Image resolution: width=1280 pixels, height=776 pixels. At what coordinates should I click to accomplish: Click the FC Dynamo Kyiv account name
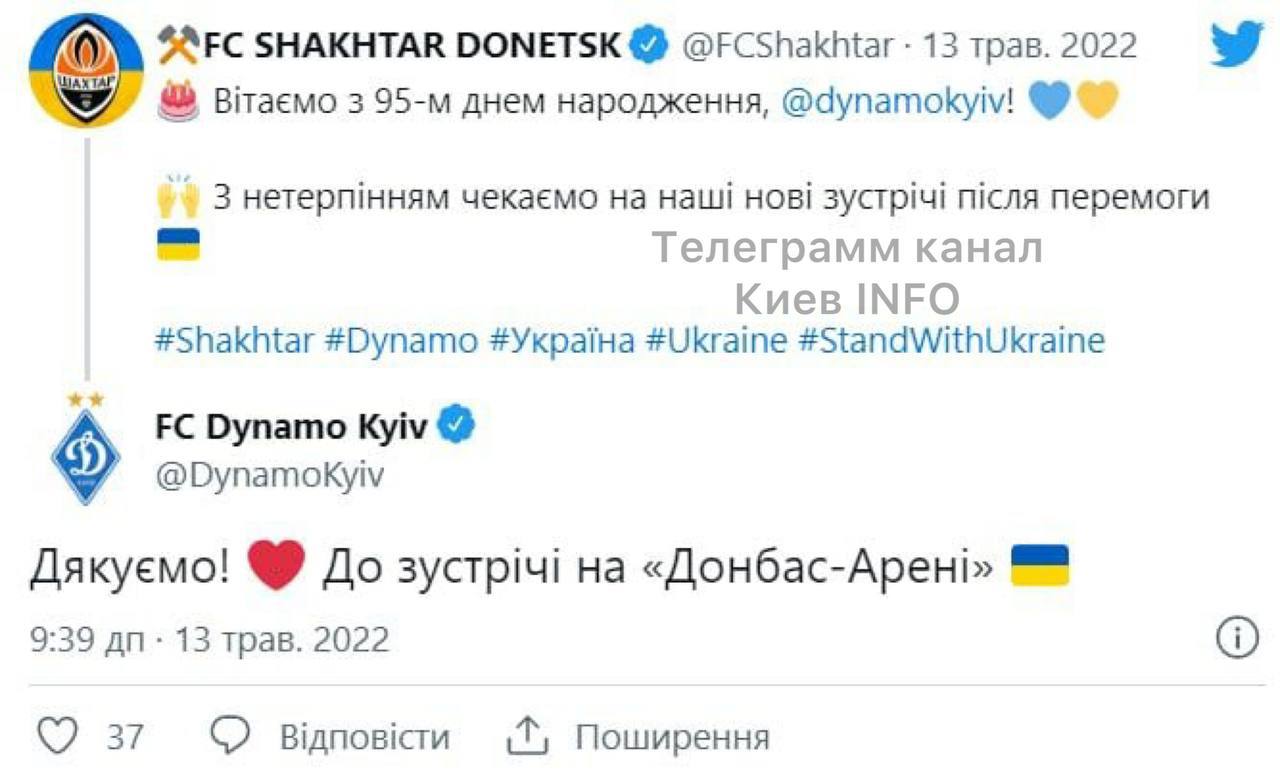[291, 427]
